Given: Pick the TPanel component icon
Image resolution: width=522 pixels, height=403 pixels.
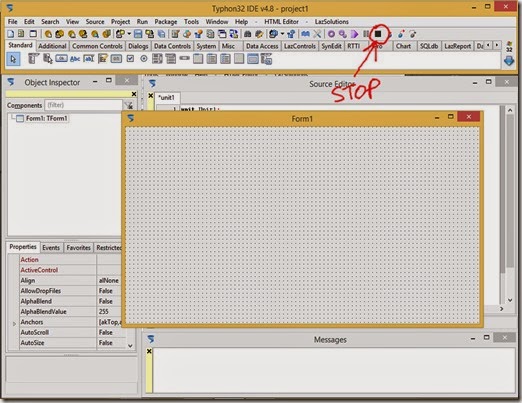Looking at the screenshot, I should (x=239, y=59).
